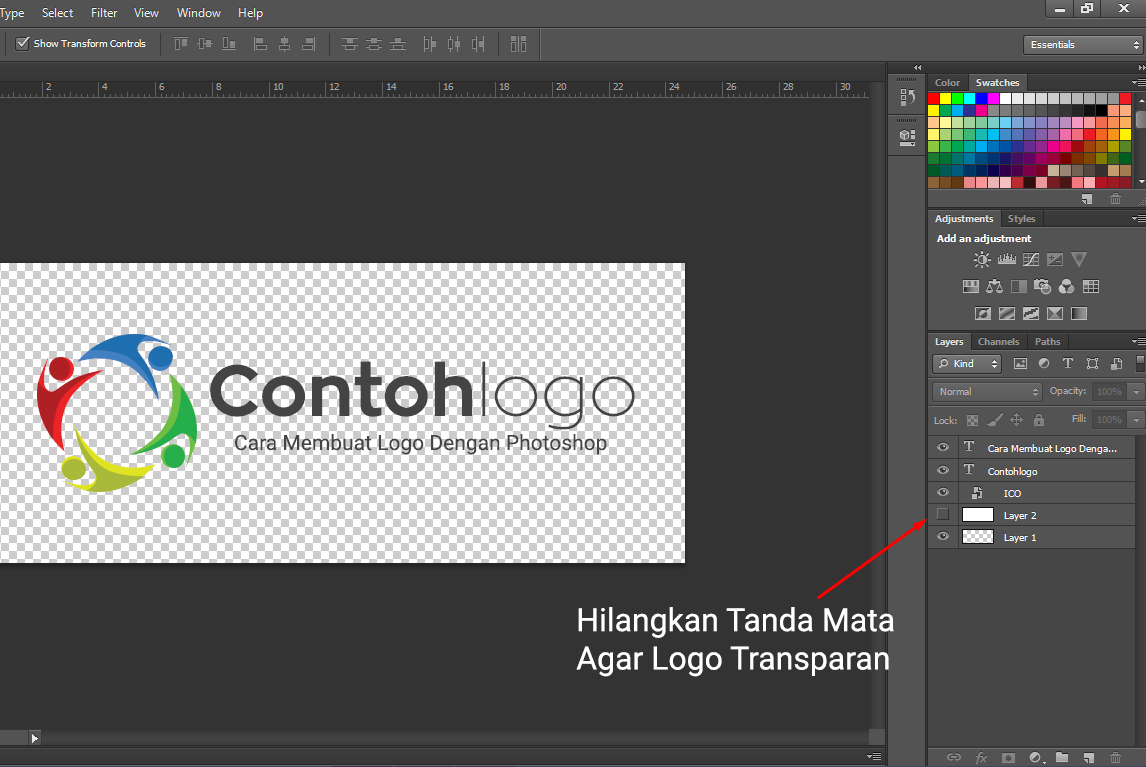The width and height of the screenshot is (1146, 767).
Task: Hide the ICO smart object layer
Action: (943, 491)
